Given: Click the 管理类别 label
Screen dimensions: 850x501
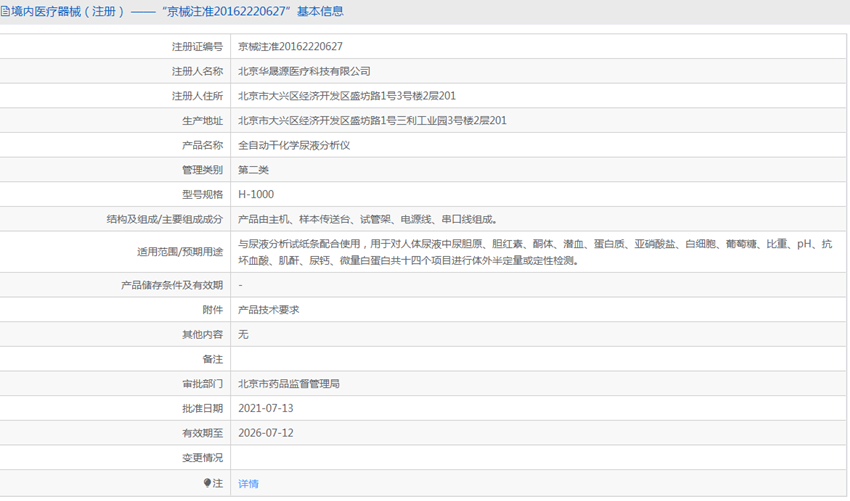Looking at the screenshot, I should (202, 170).
